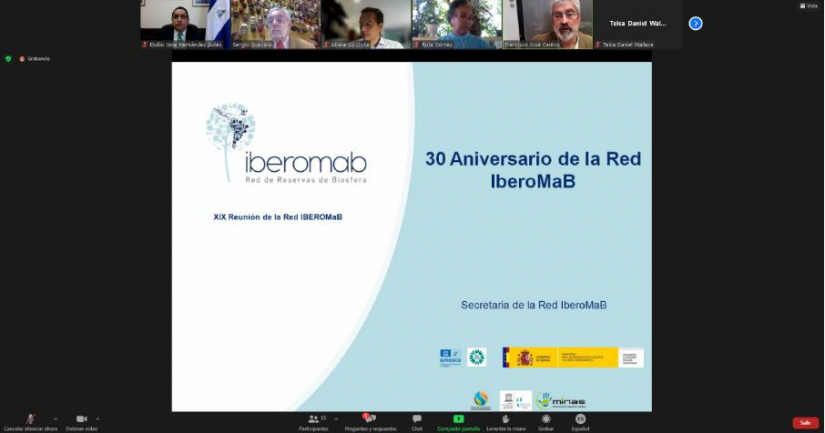The height and width of the screenshot is (433, 825).
Task: Click the Grabando recording indicator
Action: [35, 59]
